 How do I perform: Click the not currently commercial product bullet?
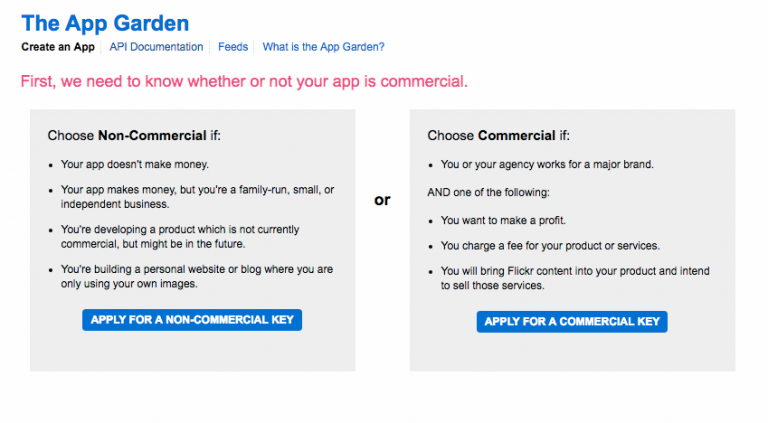180,236
